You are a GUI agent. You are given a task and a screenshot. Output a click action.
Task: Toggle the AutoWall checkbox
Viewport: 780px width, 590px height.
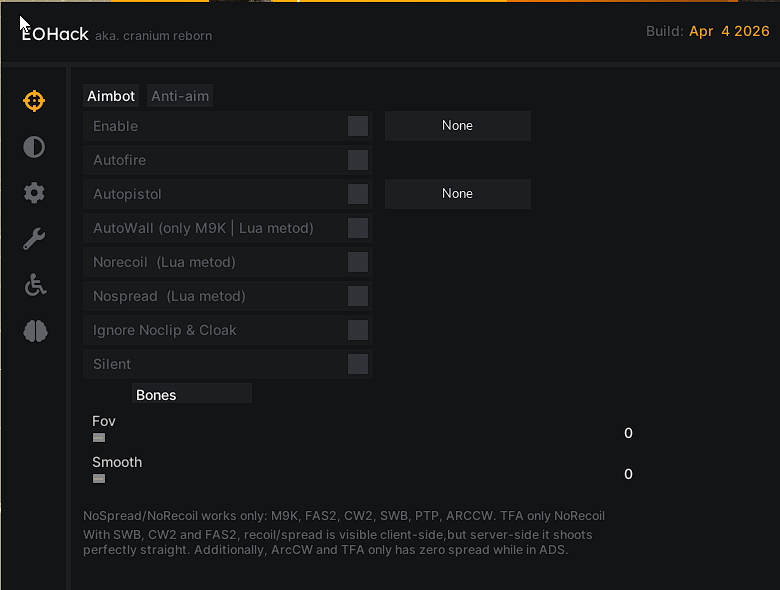tap(358, 228)
